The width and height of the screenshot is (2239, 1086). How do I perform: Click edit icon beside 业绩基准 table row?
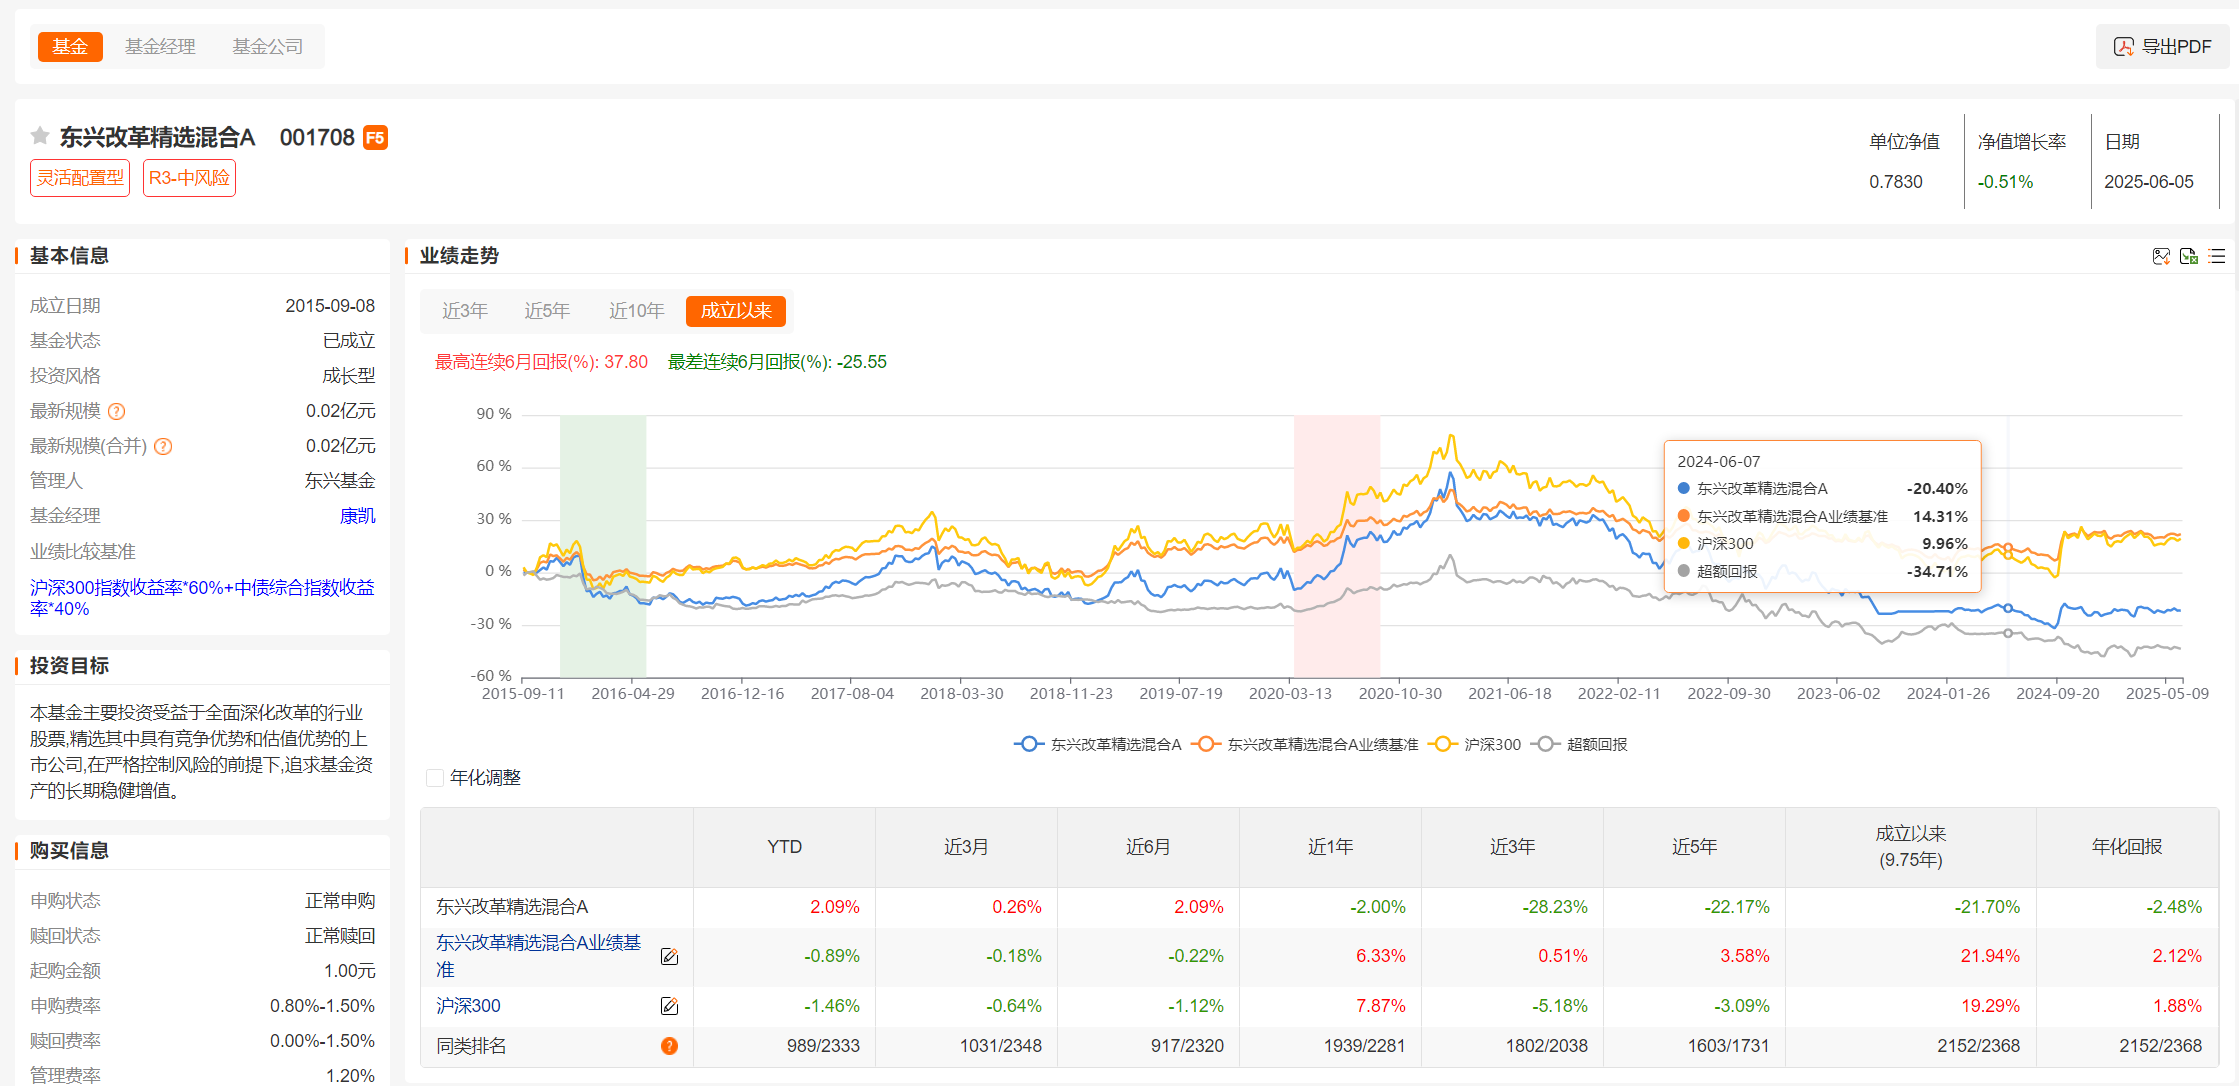click(669, 957)
